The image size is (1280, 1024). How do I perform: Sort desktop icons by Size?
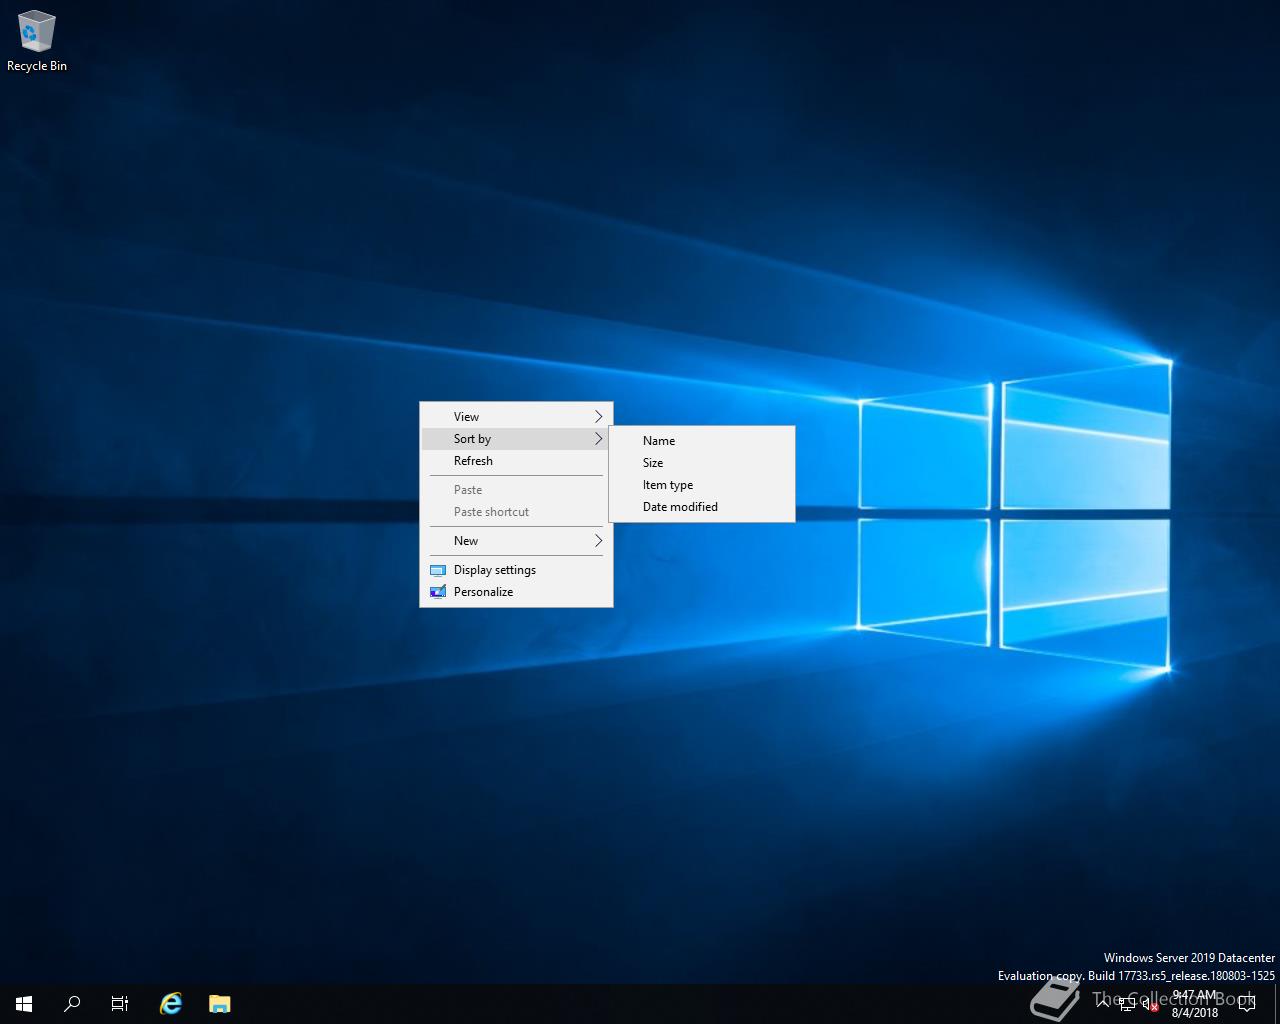tap(702, 463)
